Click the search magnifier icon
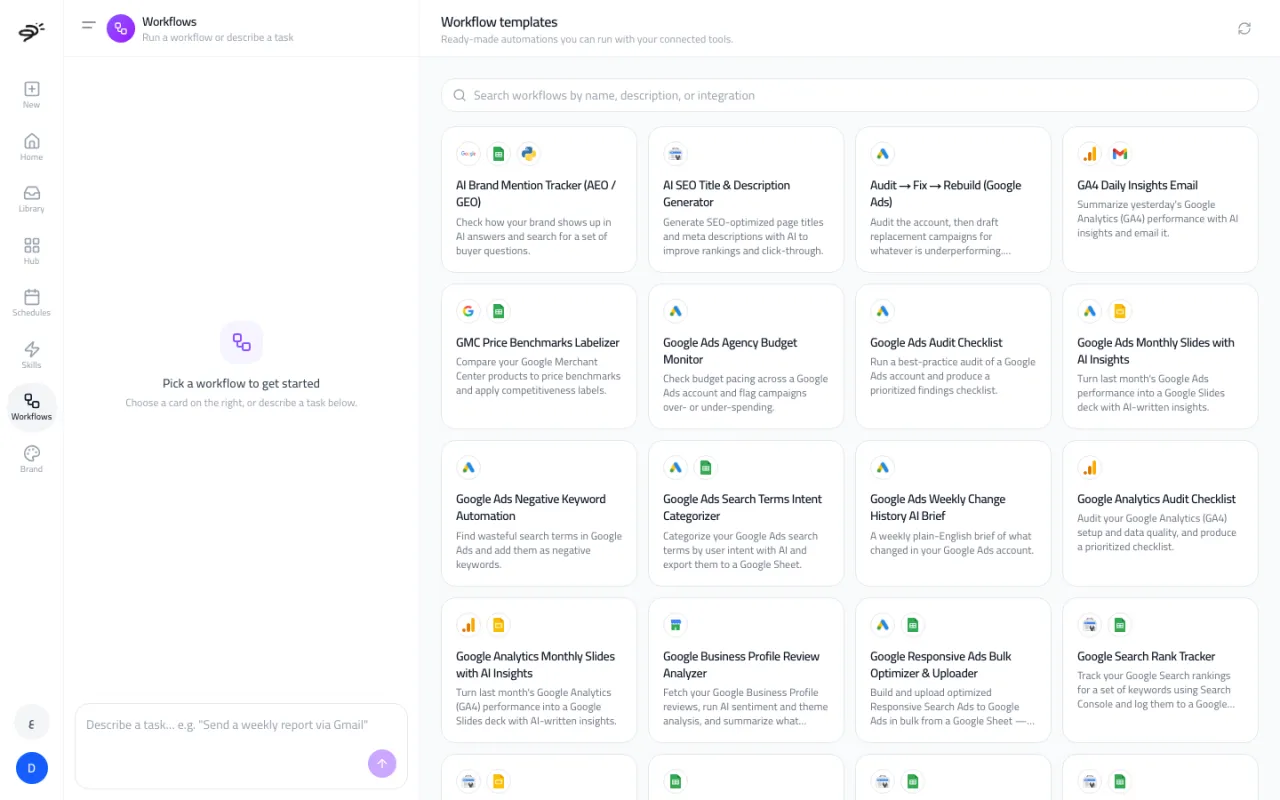Screen dimensions: 1280x800 click(x=460, y=95)
